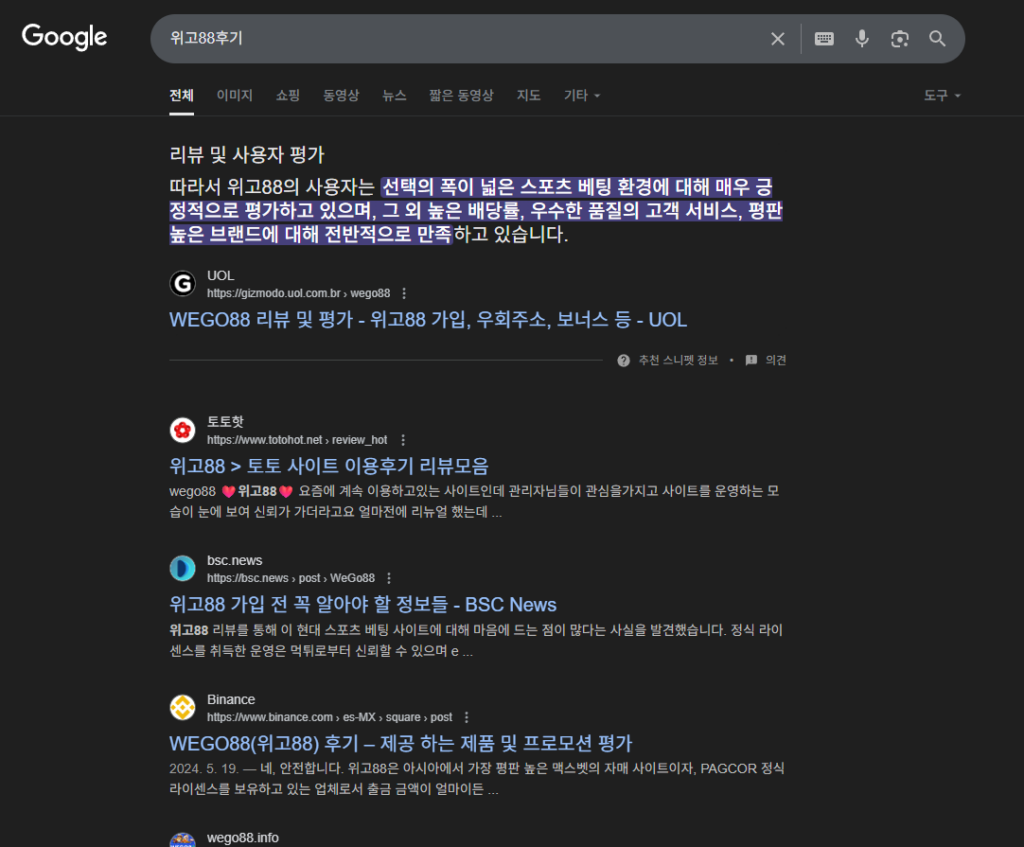Screen dimensions: 1024x847
Task: Open the 위고88 가입 전 꼭 알아야 할 정보들 link
Action: pyautogui.click(x=362, y=604)
